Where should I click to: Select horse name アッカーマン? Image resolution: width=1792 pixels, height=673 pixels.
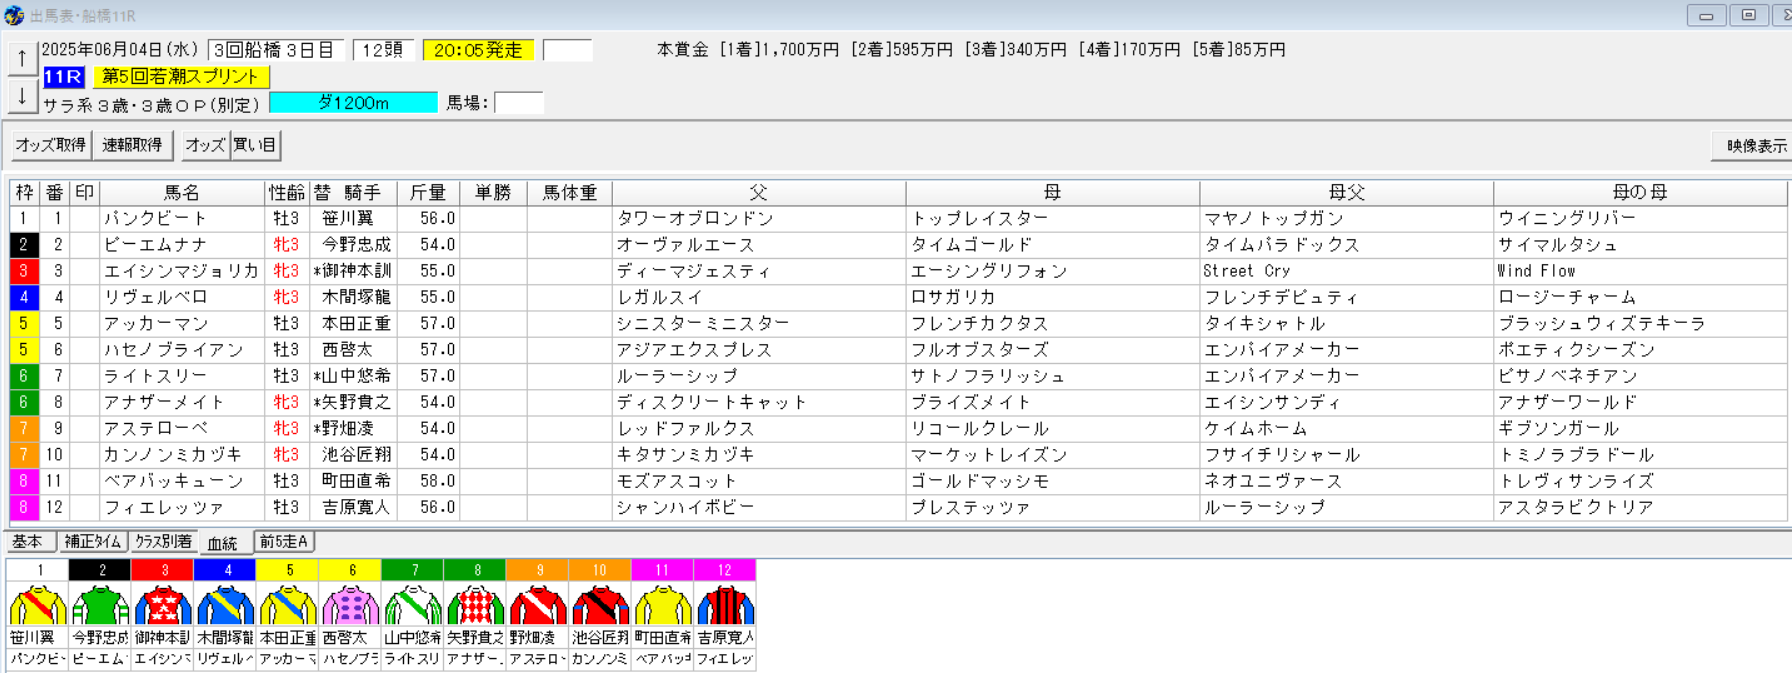point(155,324)
